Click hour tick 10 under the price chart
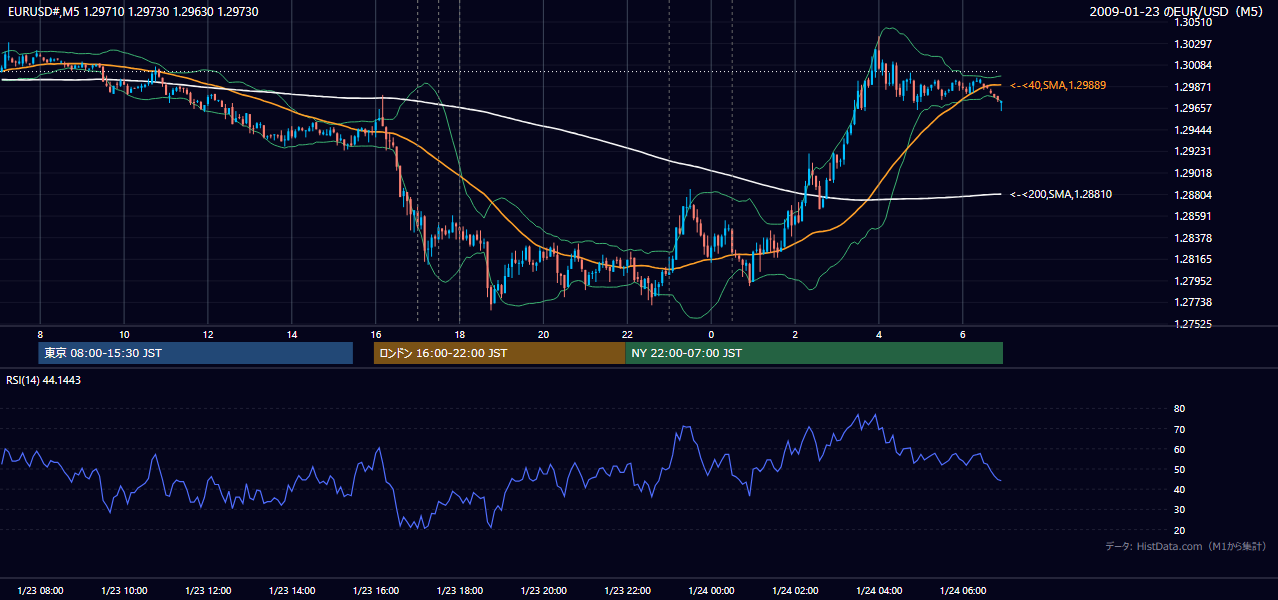Screen dimensions: 1278x600 point(124,334)
